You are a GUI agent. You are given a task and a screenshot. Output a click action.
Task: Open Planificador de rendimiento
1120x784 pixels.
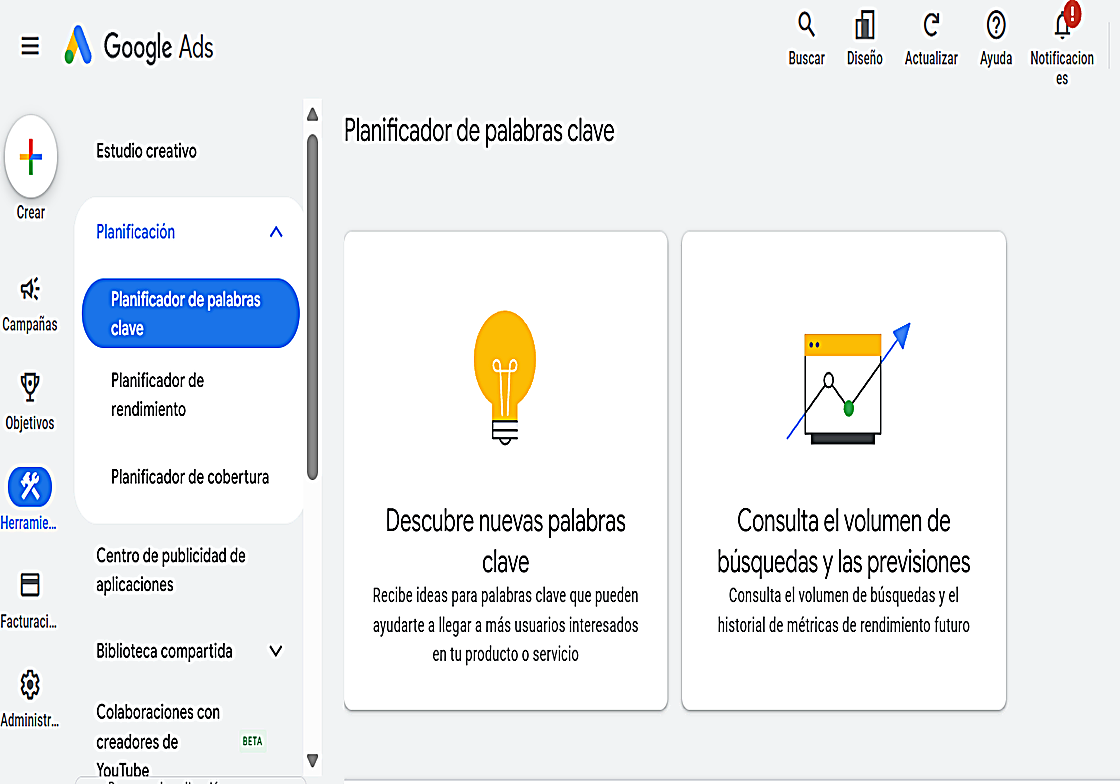(x=158, y=395)
